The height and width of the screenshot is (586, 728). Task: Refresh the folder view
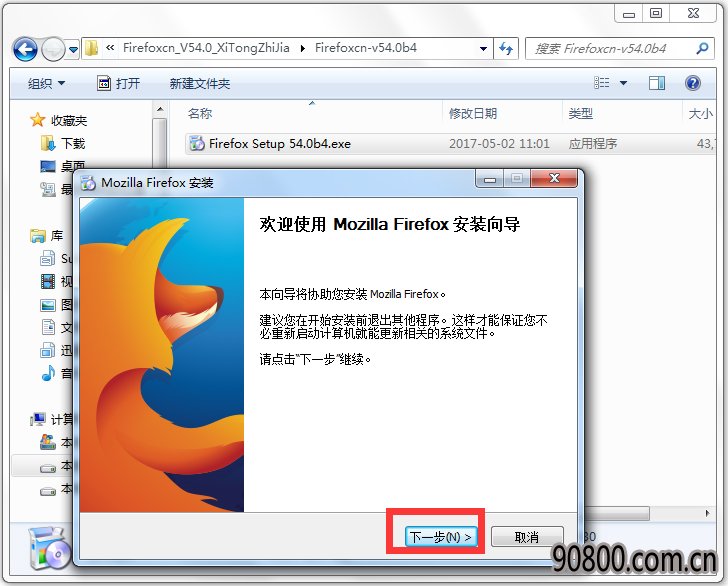506,49
